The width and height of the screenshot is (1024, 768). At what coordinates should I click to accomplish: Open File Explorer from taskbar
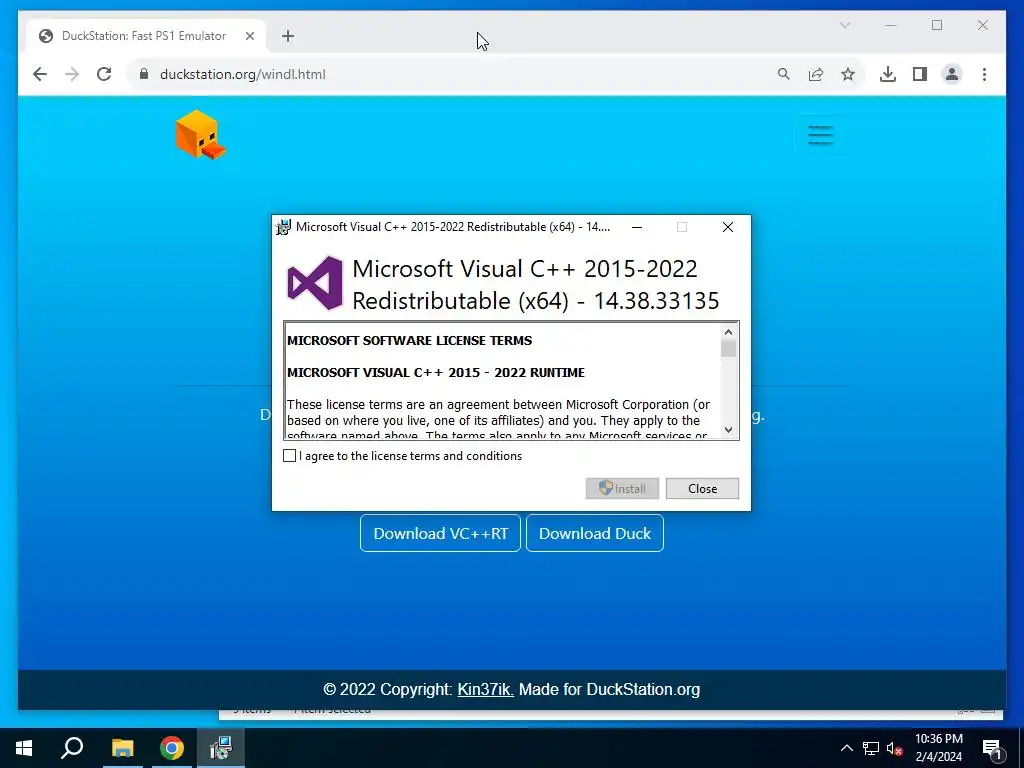click(122, 748)
